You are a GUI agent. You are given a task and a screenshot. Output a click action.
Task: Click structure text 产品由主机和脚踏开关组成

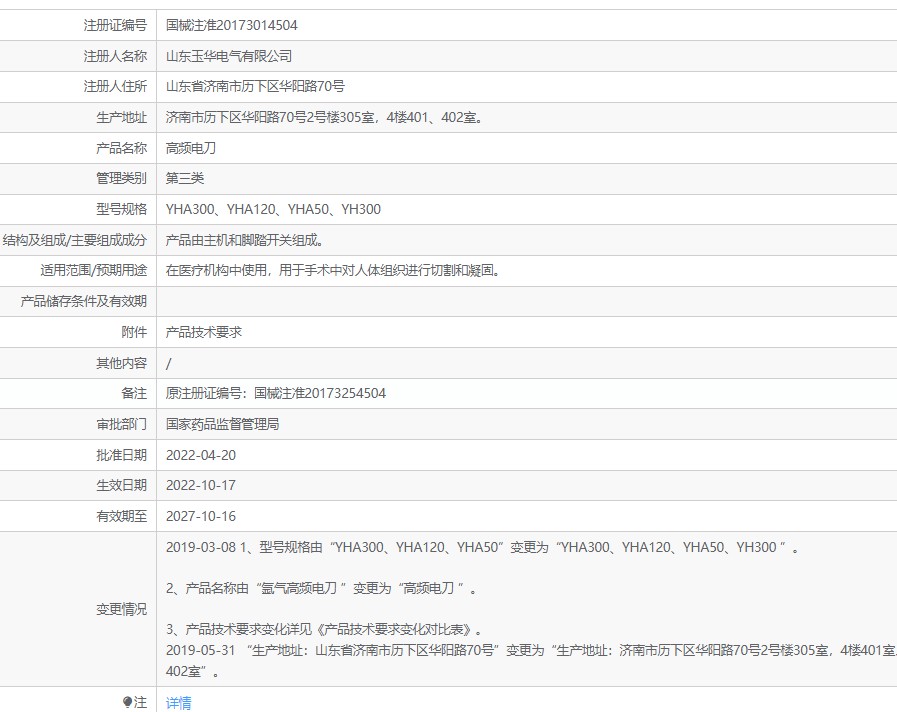[x=244, y=240]
